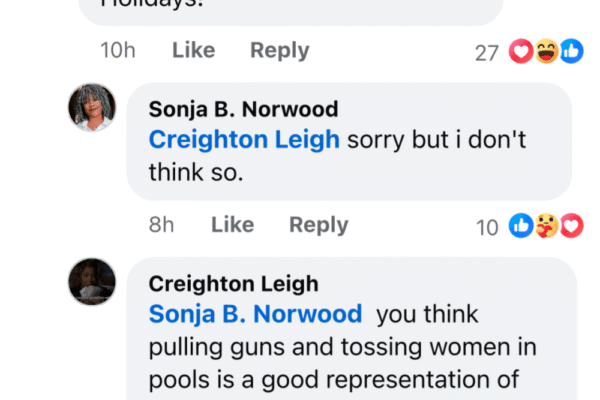Viewport: 600px width, 400px height.
Task: Click the blue thumbs-up icon beside 10
Action: [x=522, y=227]
